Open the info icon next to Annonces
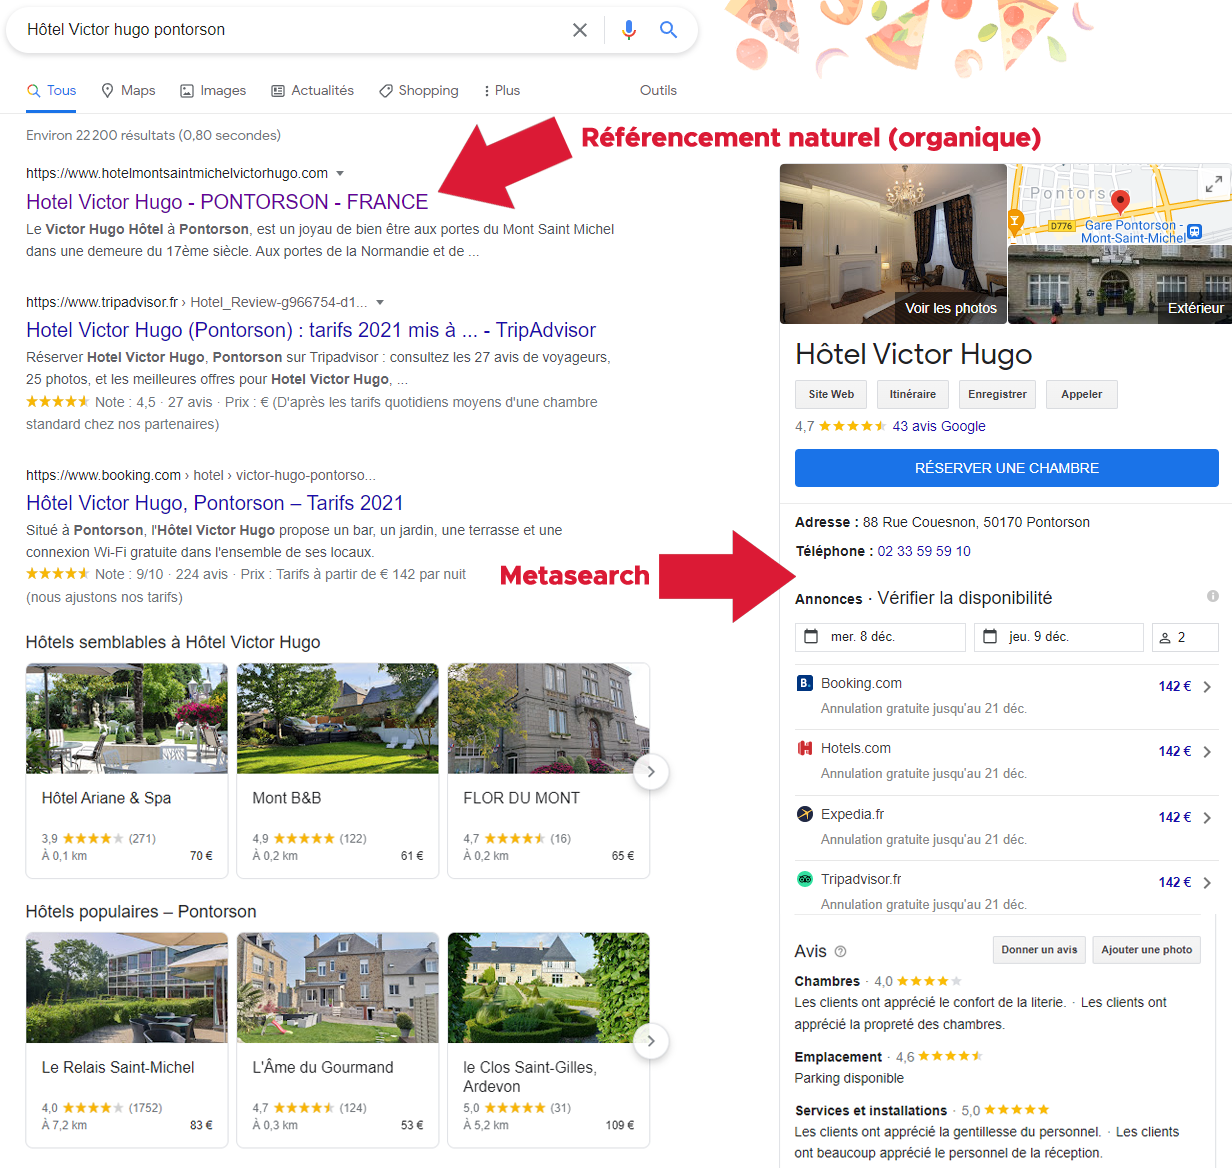The height and width of the screenshot is (1168, 1232). [x=1213, y=596]
